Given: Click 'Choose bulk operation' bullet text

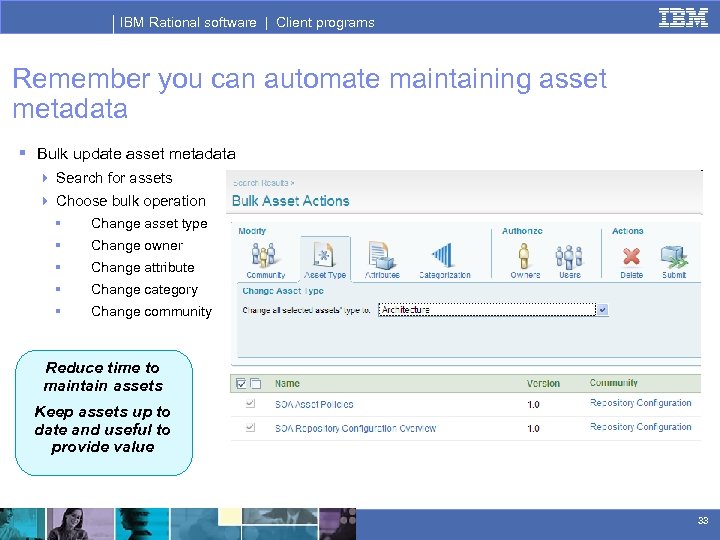Looking at the screenshot, I should (131, 201).
